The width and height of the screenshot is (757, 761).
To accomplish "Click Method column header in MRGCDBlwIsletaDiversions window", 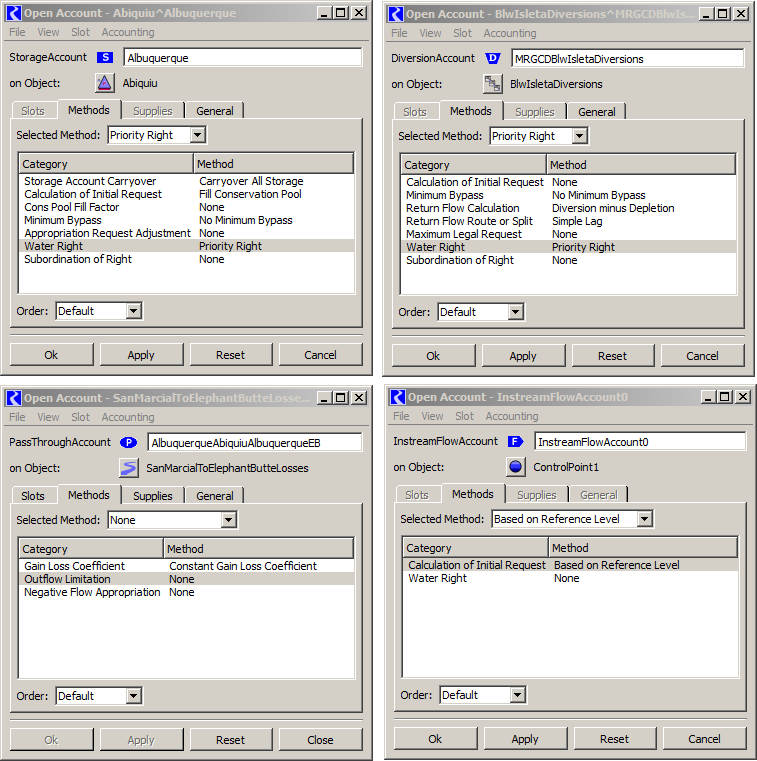I will pos(641,165).
